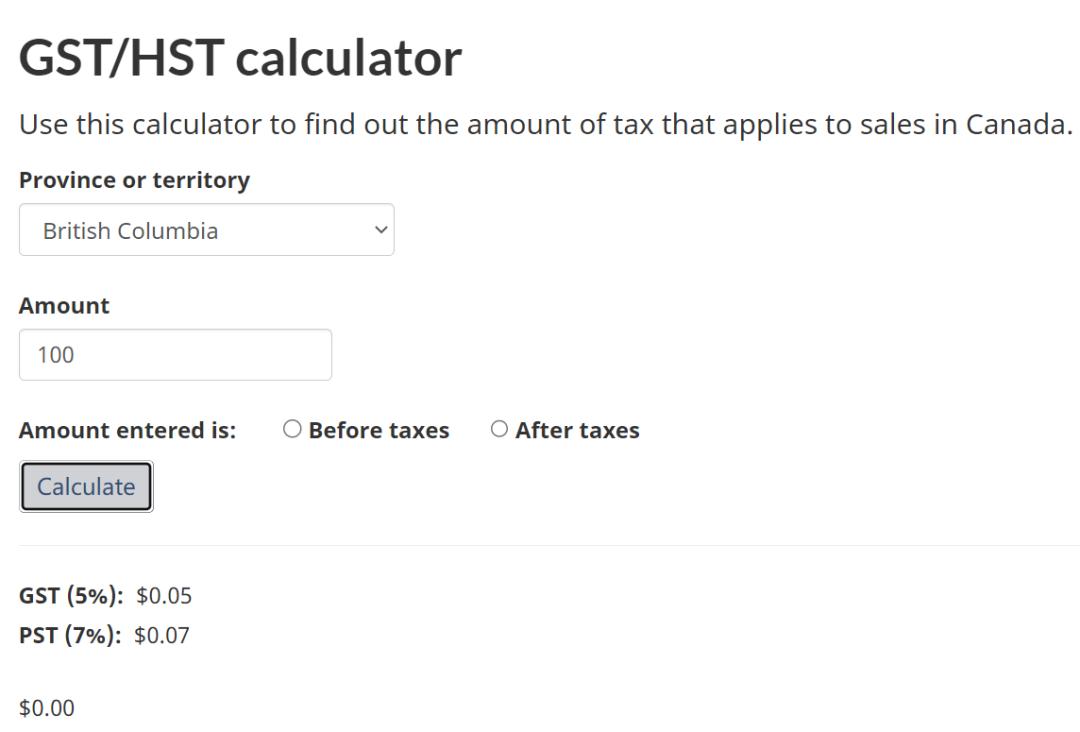Click the divider line above the results
Screen dimensions: 1080x732
[540, 546]
